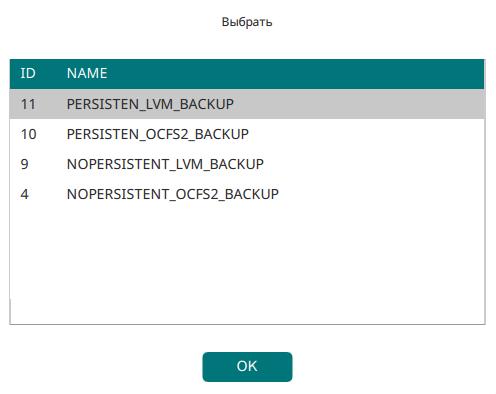Sort list by the ID column header
The width and height of the screenshot is (496, 394).
(x=28, y=73)
